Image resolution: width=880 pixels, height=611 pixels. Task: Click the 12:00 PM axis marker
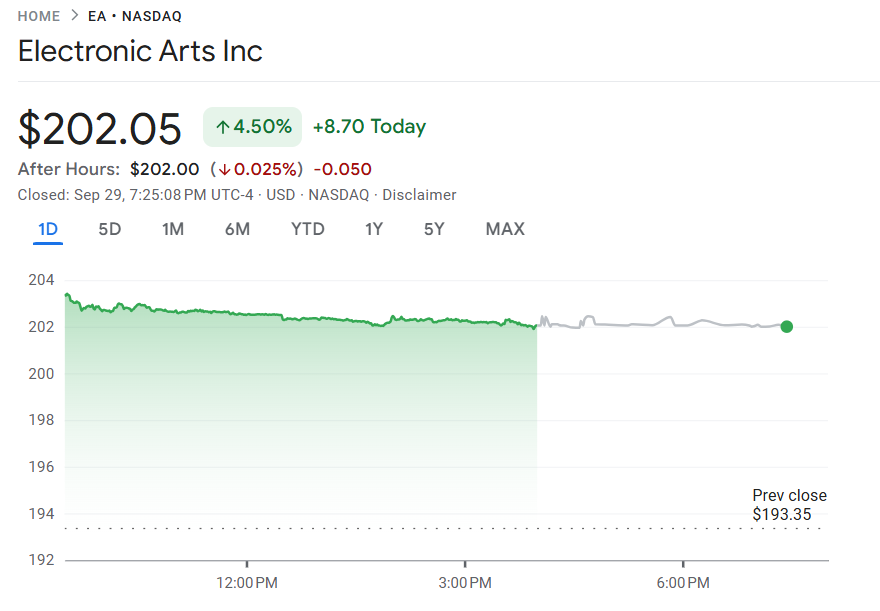click(x=246, y=582)
